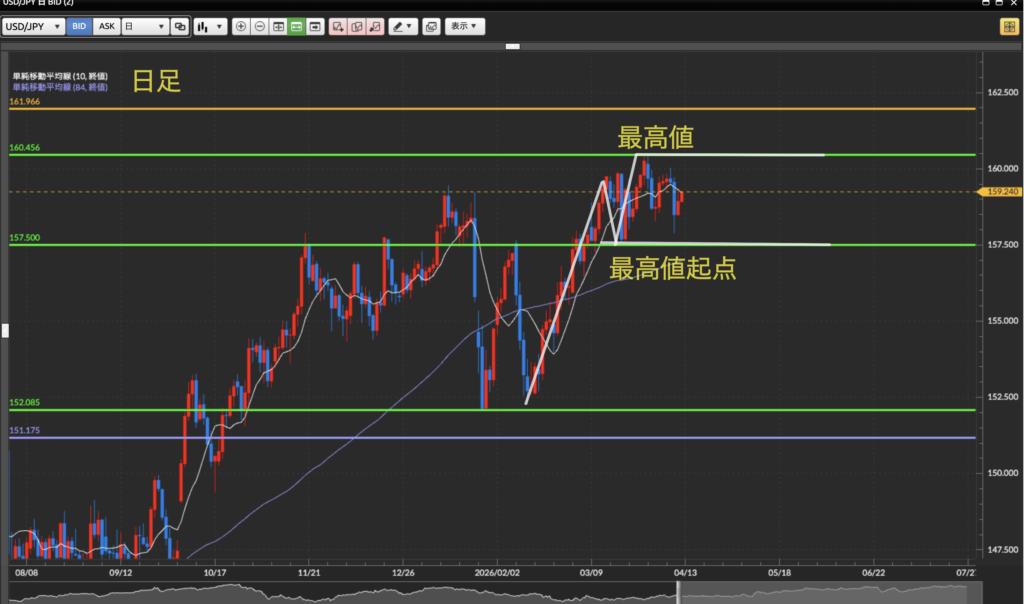Viewport: 1024px width, 604px height.
Task: Toggle the green highlighted fit-width button
Action: [x=297, y=27]
